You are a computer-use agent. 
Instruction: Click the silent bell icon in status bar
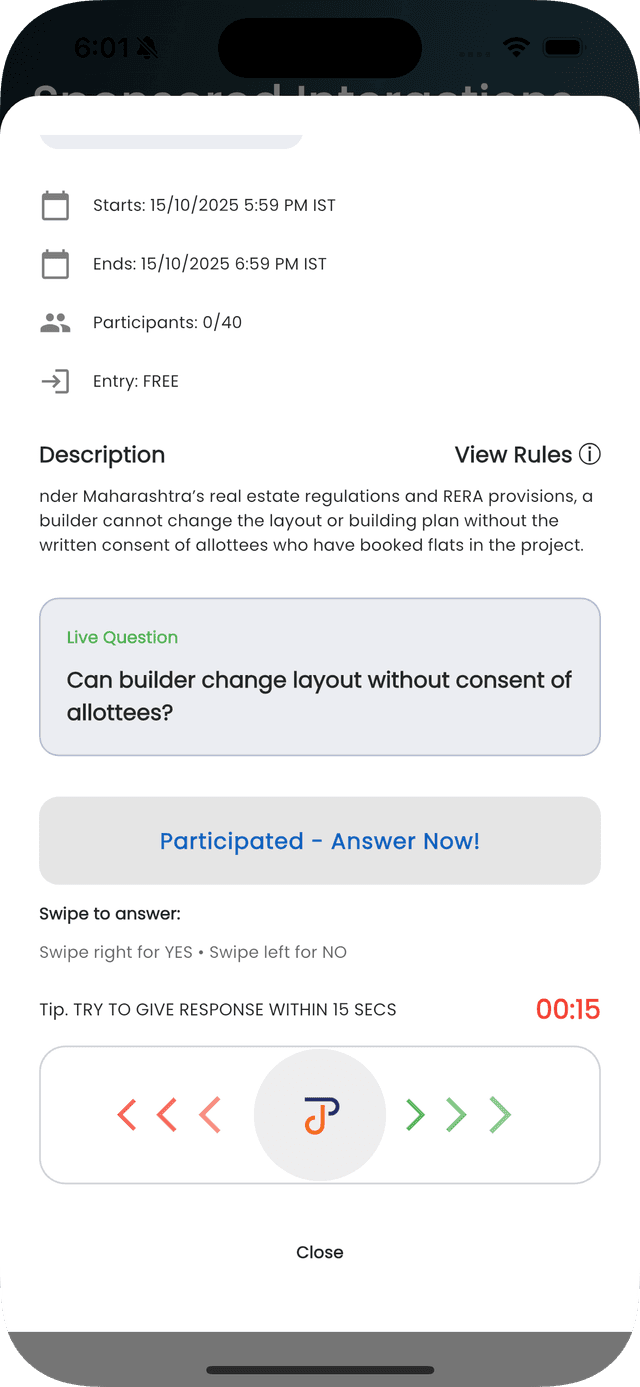tap(147, 47)
